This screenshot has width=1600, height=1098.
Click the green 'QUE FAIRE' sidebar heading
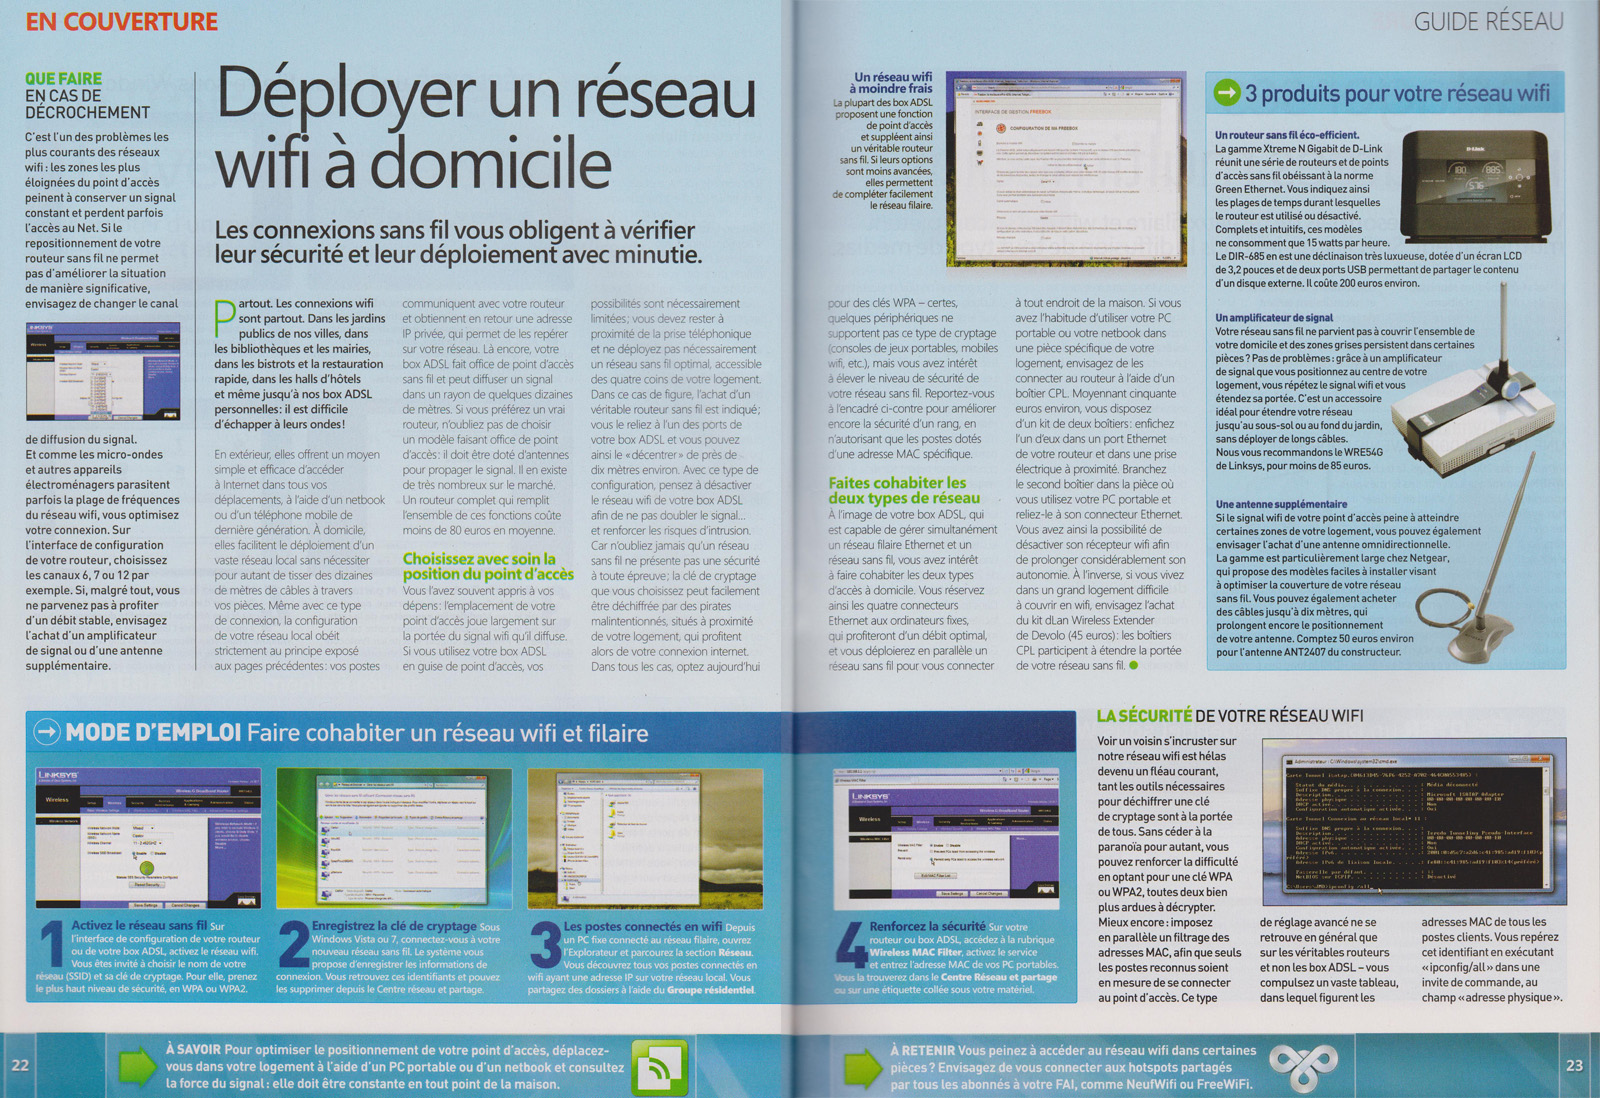64,79
